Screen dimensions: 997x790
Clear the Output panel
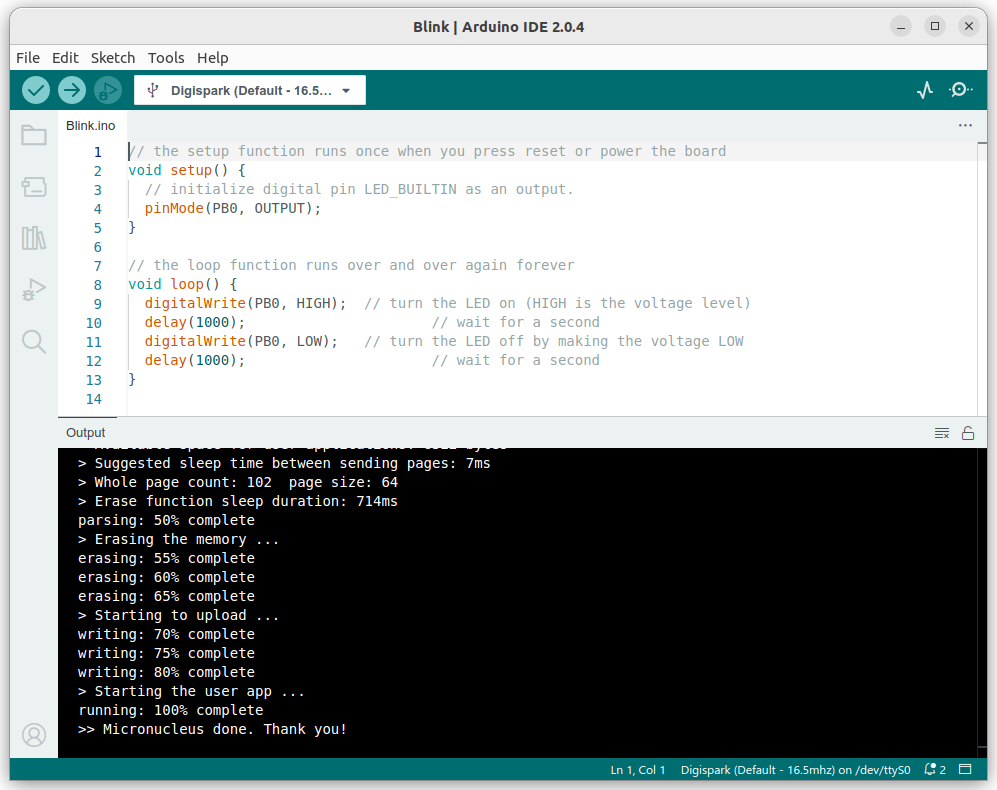pyautogui.click(x=942, y=433)
